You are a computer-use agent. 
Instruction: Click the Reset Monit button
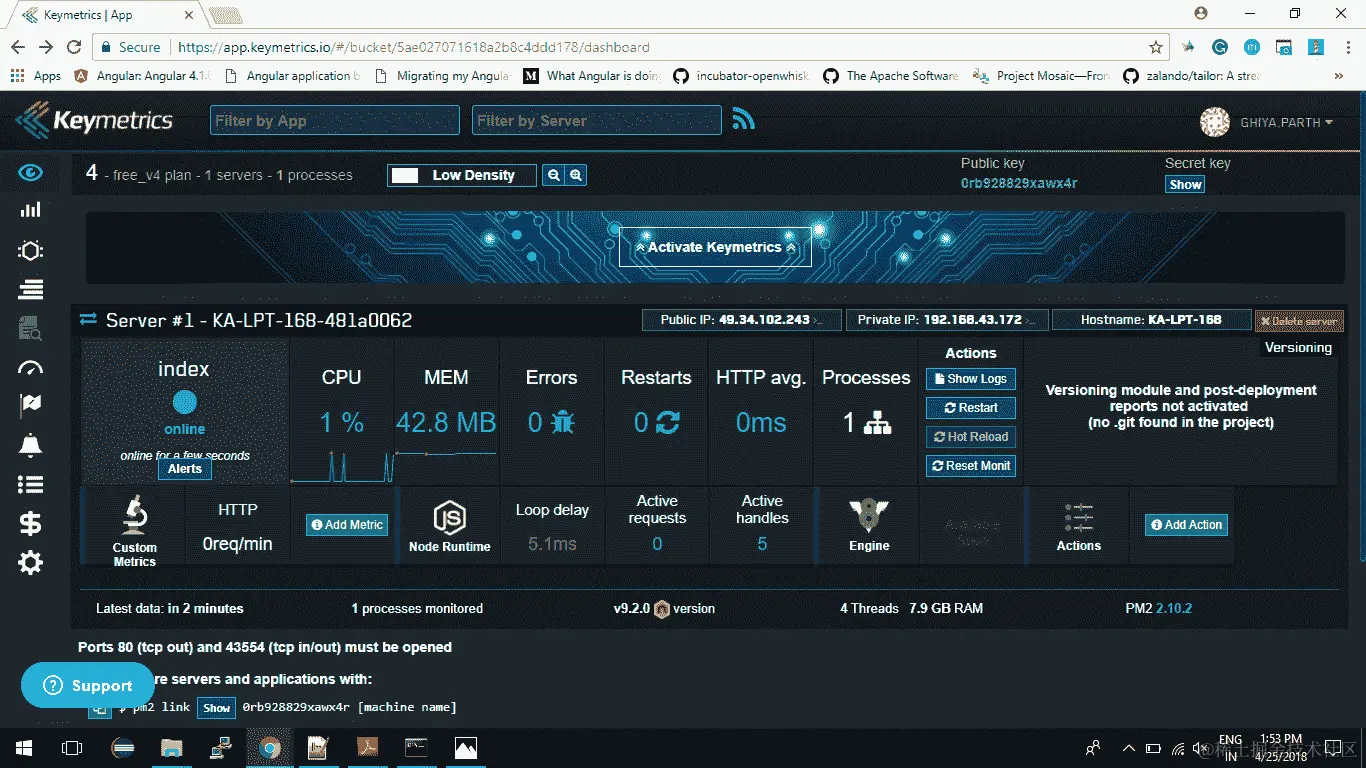click(x=971, y=466)
